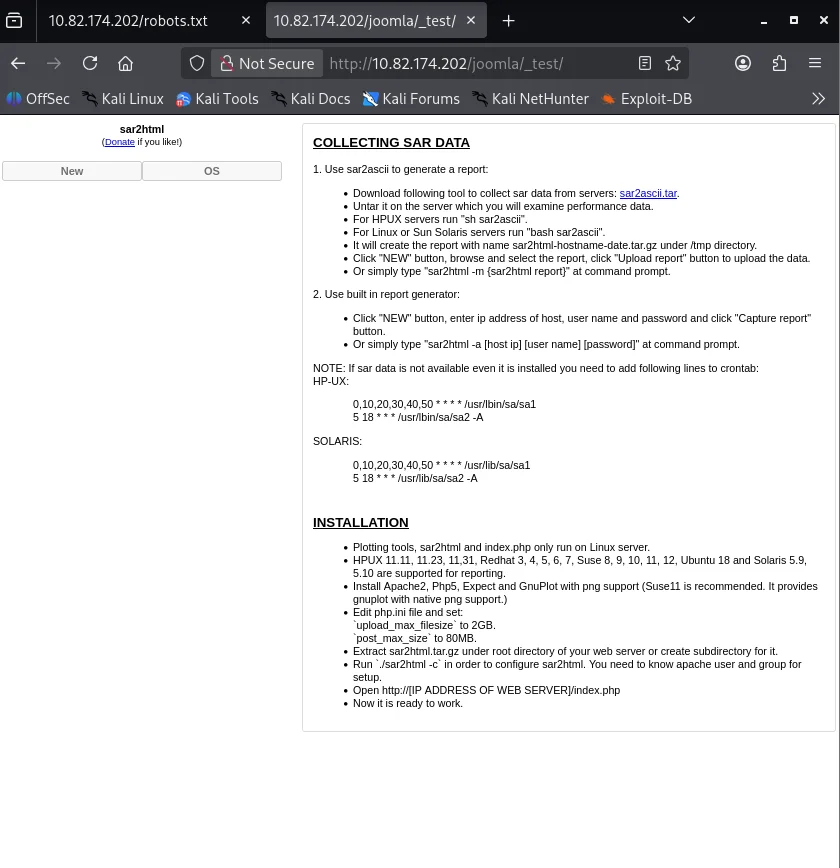Click the Not Secure site info indicator
The image size is (840, 868).
point(266,63)
